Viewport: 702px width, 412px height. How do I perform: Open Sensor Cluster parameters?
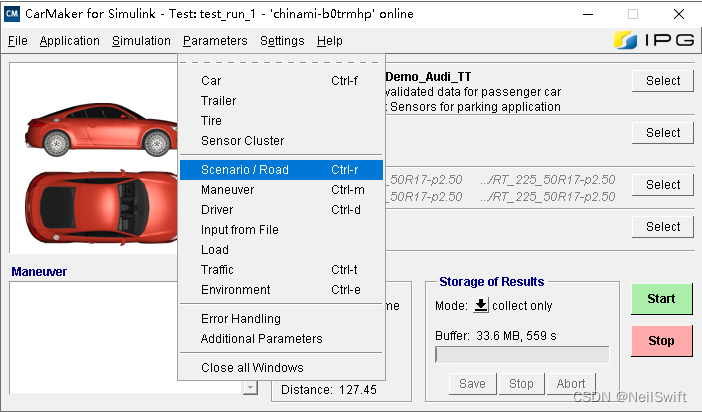coord(281,141)
